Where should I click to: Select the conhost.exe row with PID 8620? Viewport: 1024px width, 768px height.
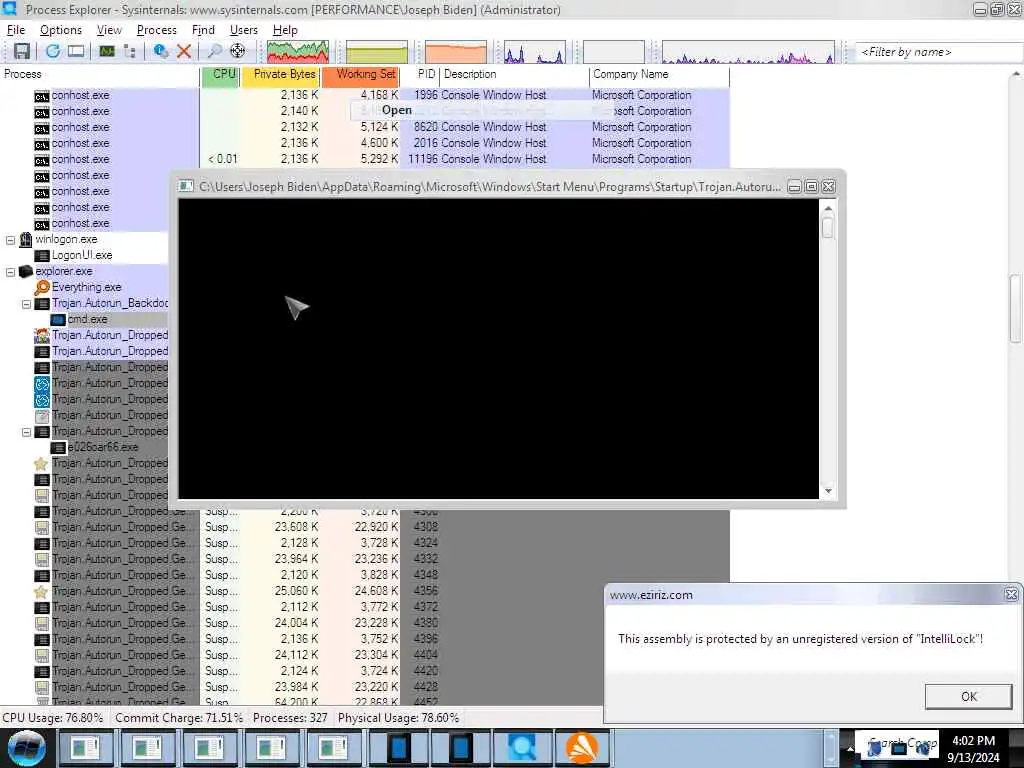(x=364, y=127)
